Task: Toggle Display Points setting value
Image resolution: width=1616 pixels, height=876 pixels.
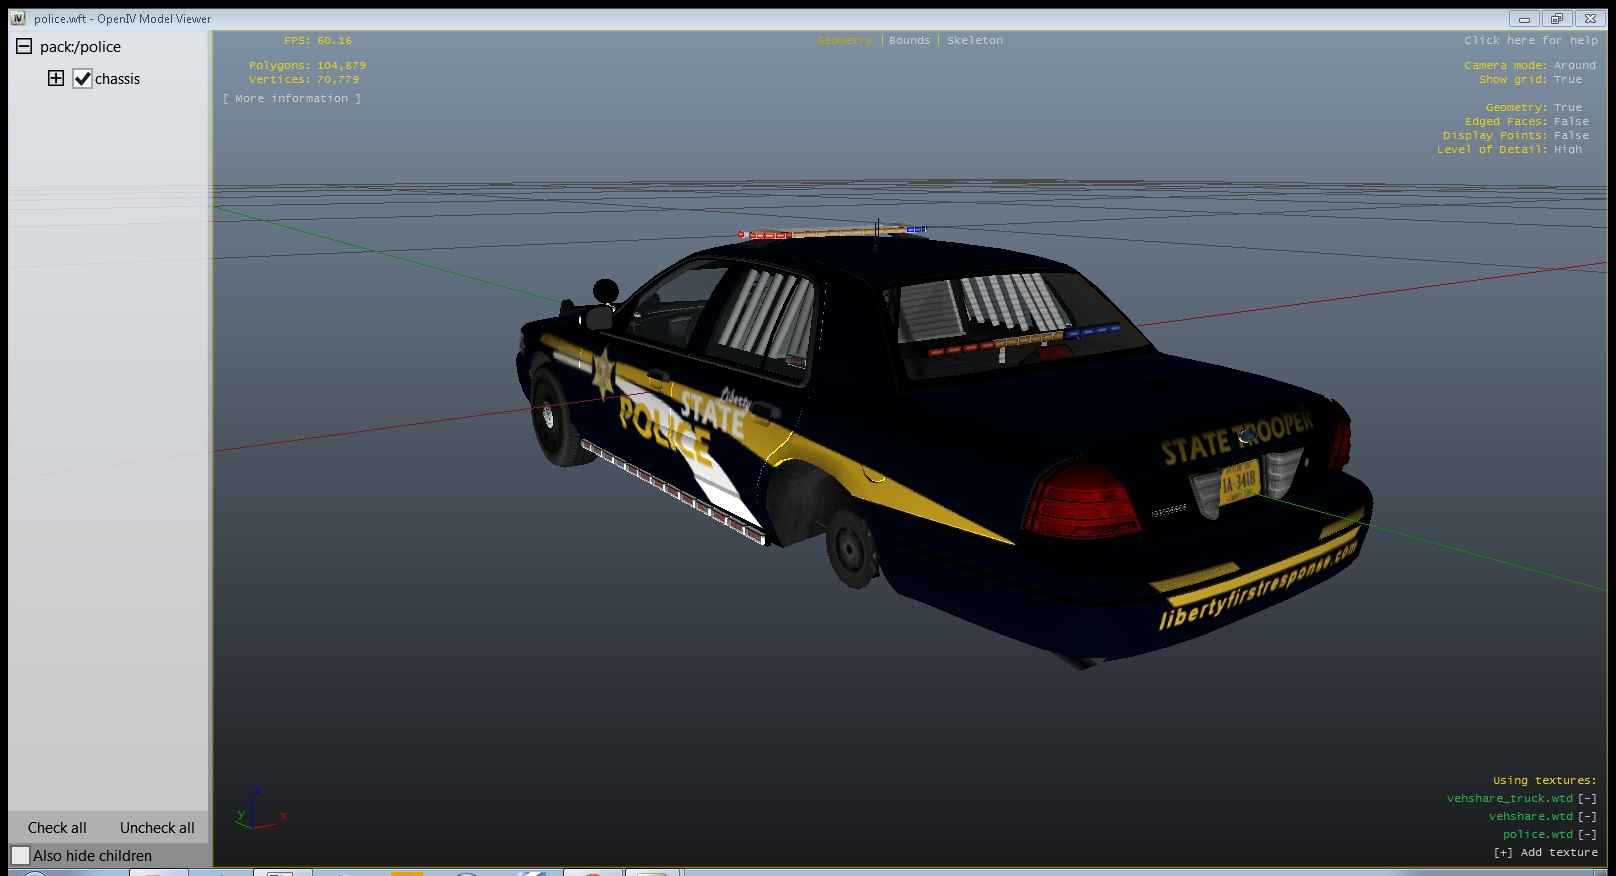Action: point(1570,136)
